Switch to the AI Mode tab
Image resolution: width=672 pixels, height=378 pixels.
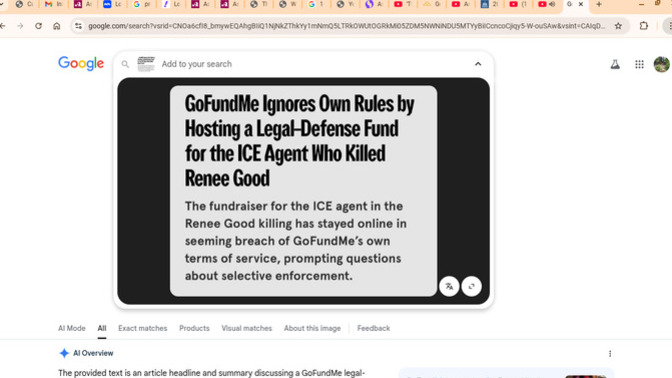[72, 328]
